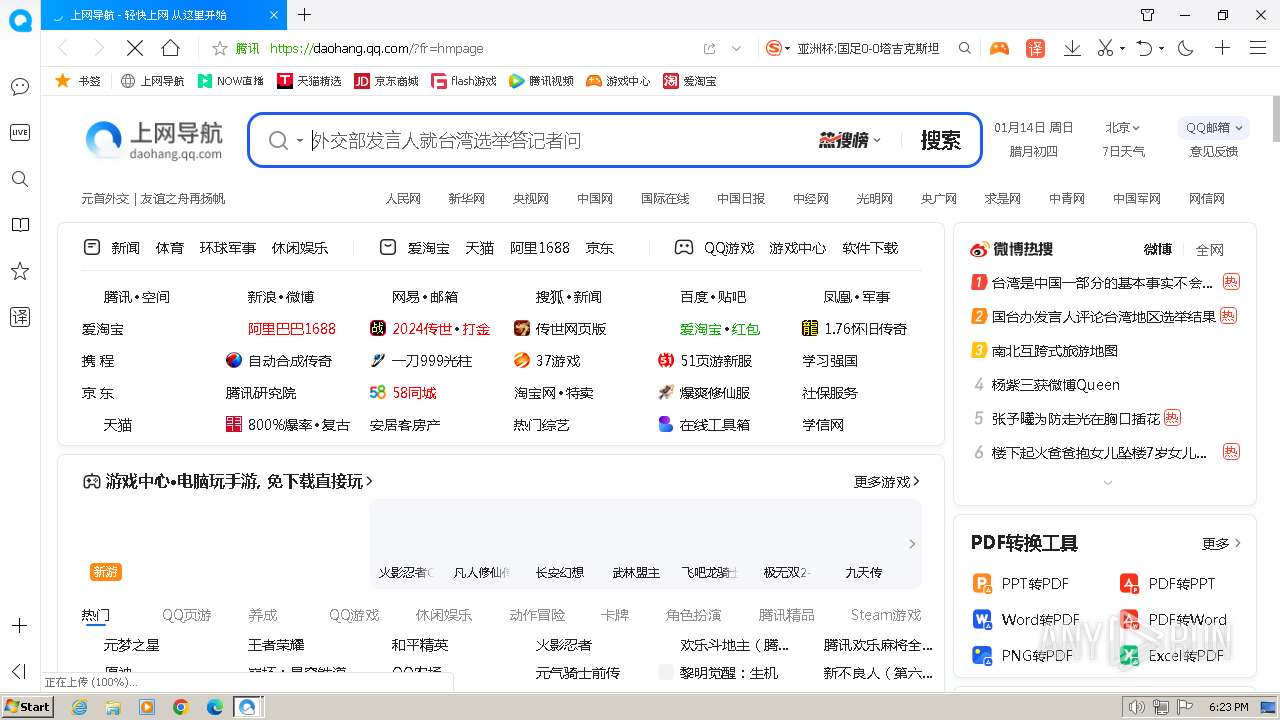Open the sidebar search icon
Viewport: 1280px width, 720px height.
coord(20,179)
